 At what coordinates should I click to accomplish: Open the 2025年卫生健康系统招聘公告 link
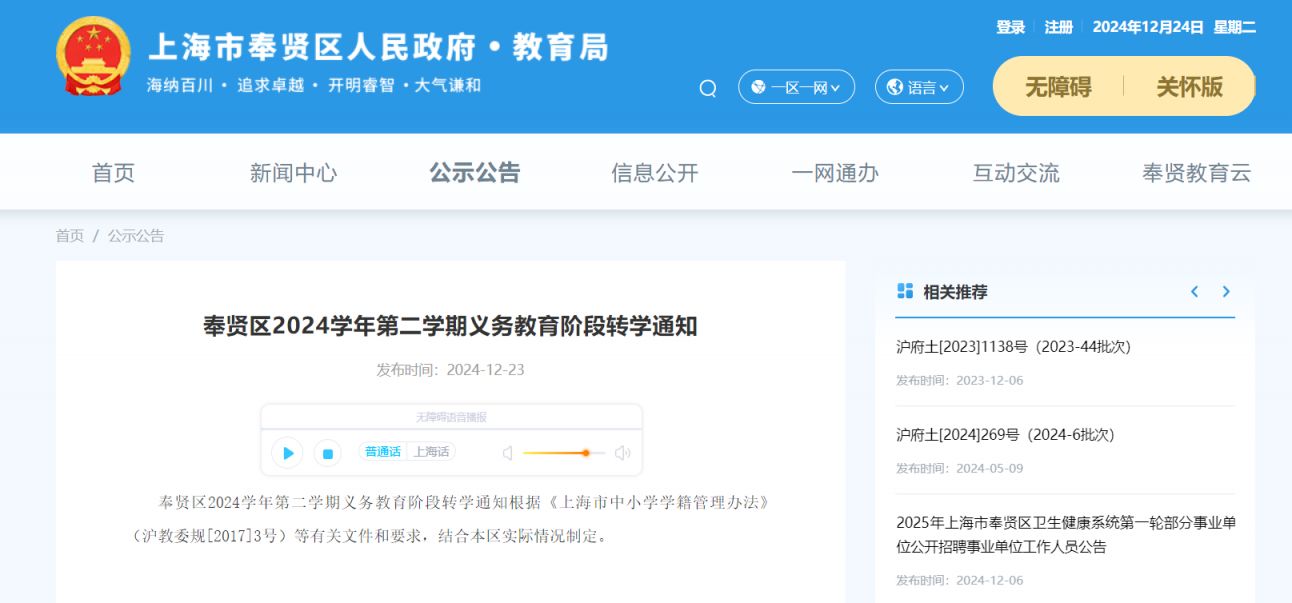click(1066, 535)
